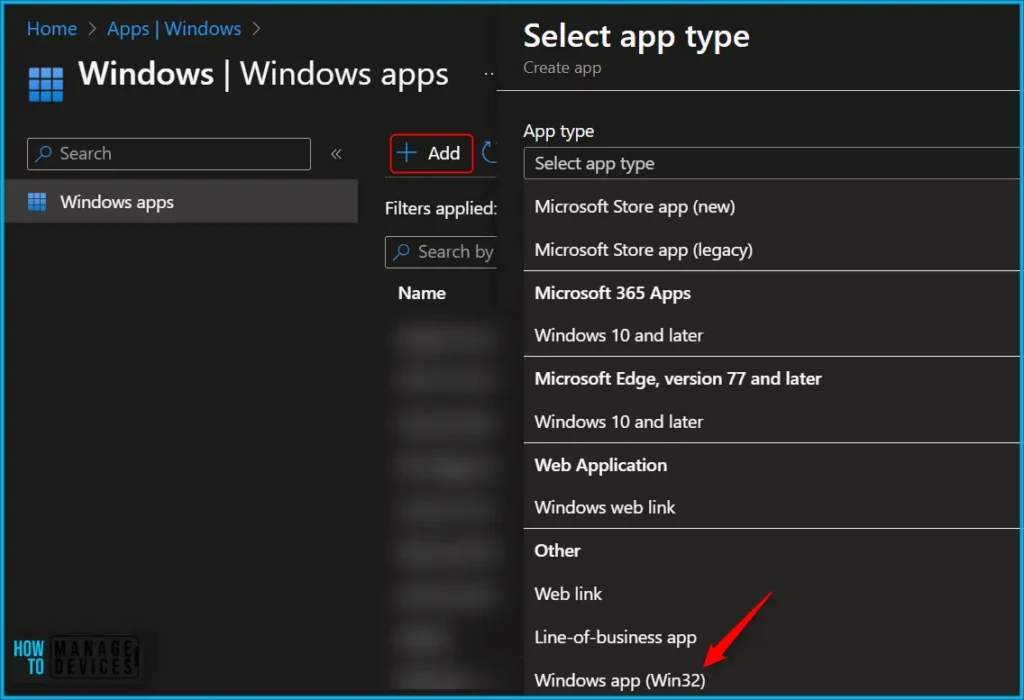Click the magnifier icon in Search by box
This screenshot has width=1024, height=700.
pyautogui.click(x=401, y=251)
